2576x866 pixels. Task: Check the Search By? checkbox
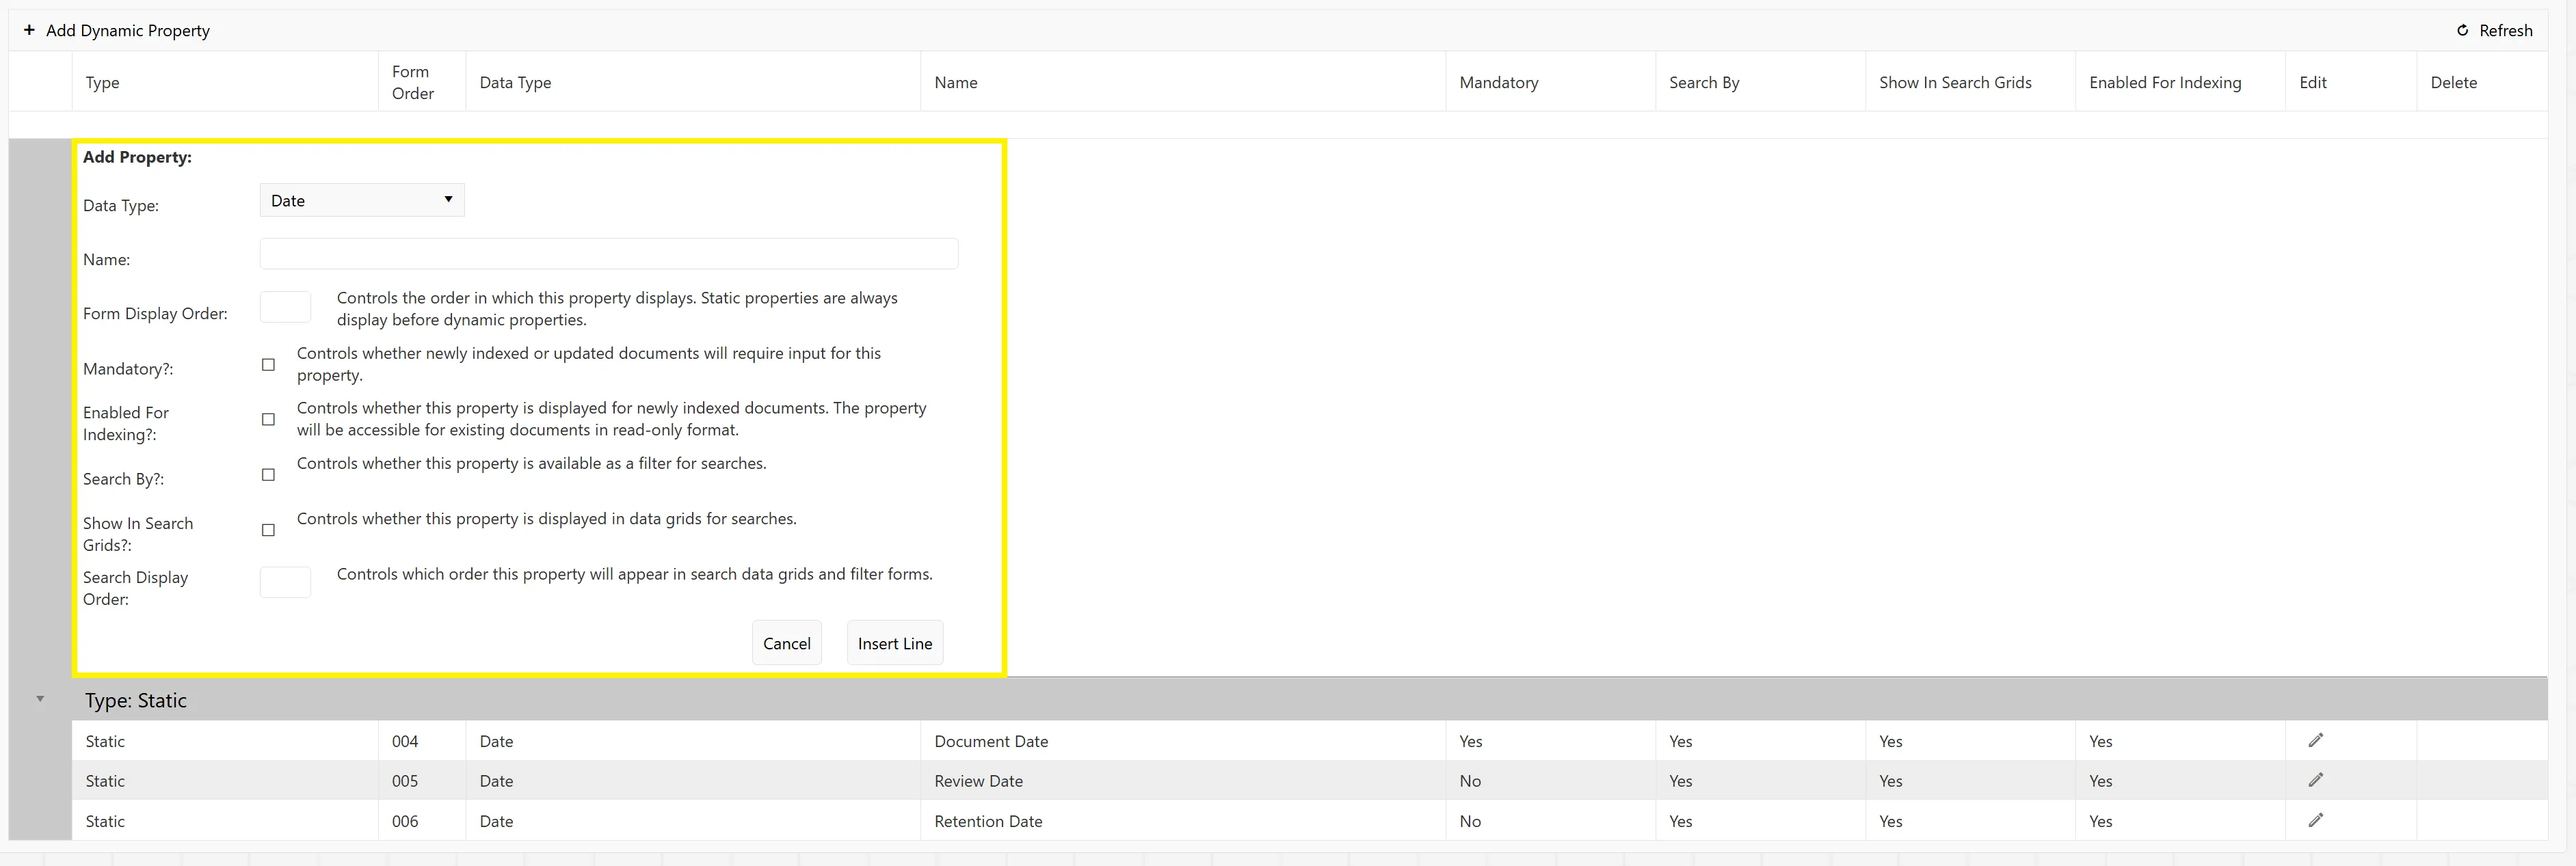268,475
